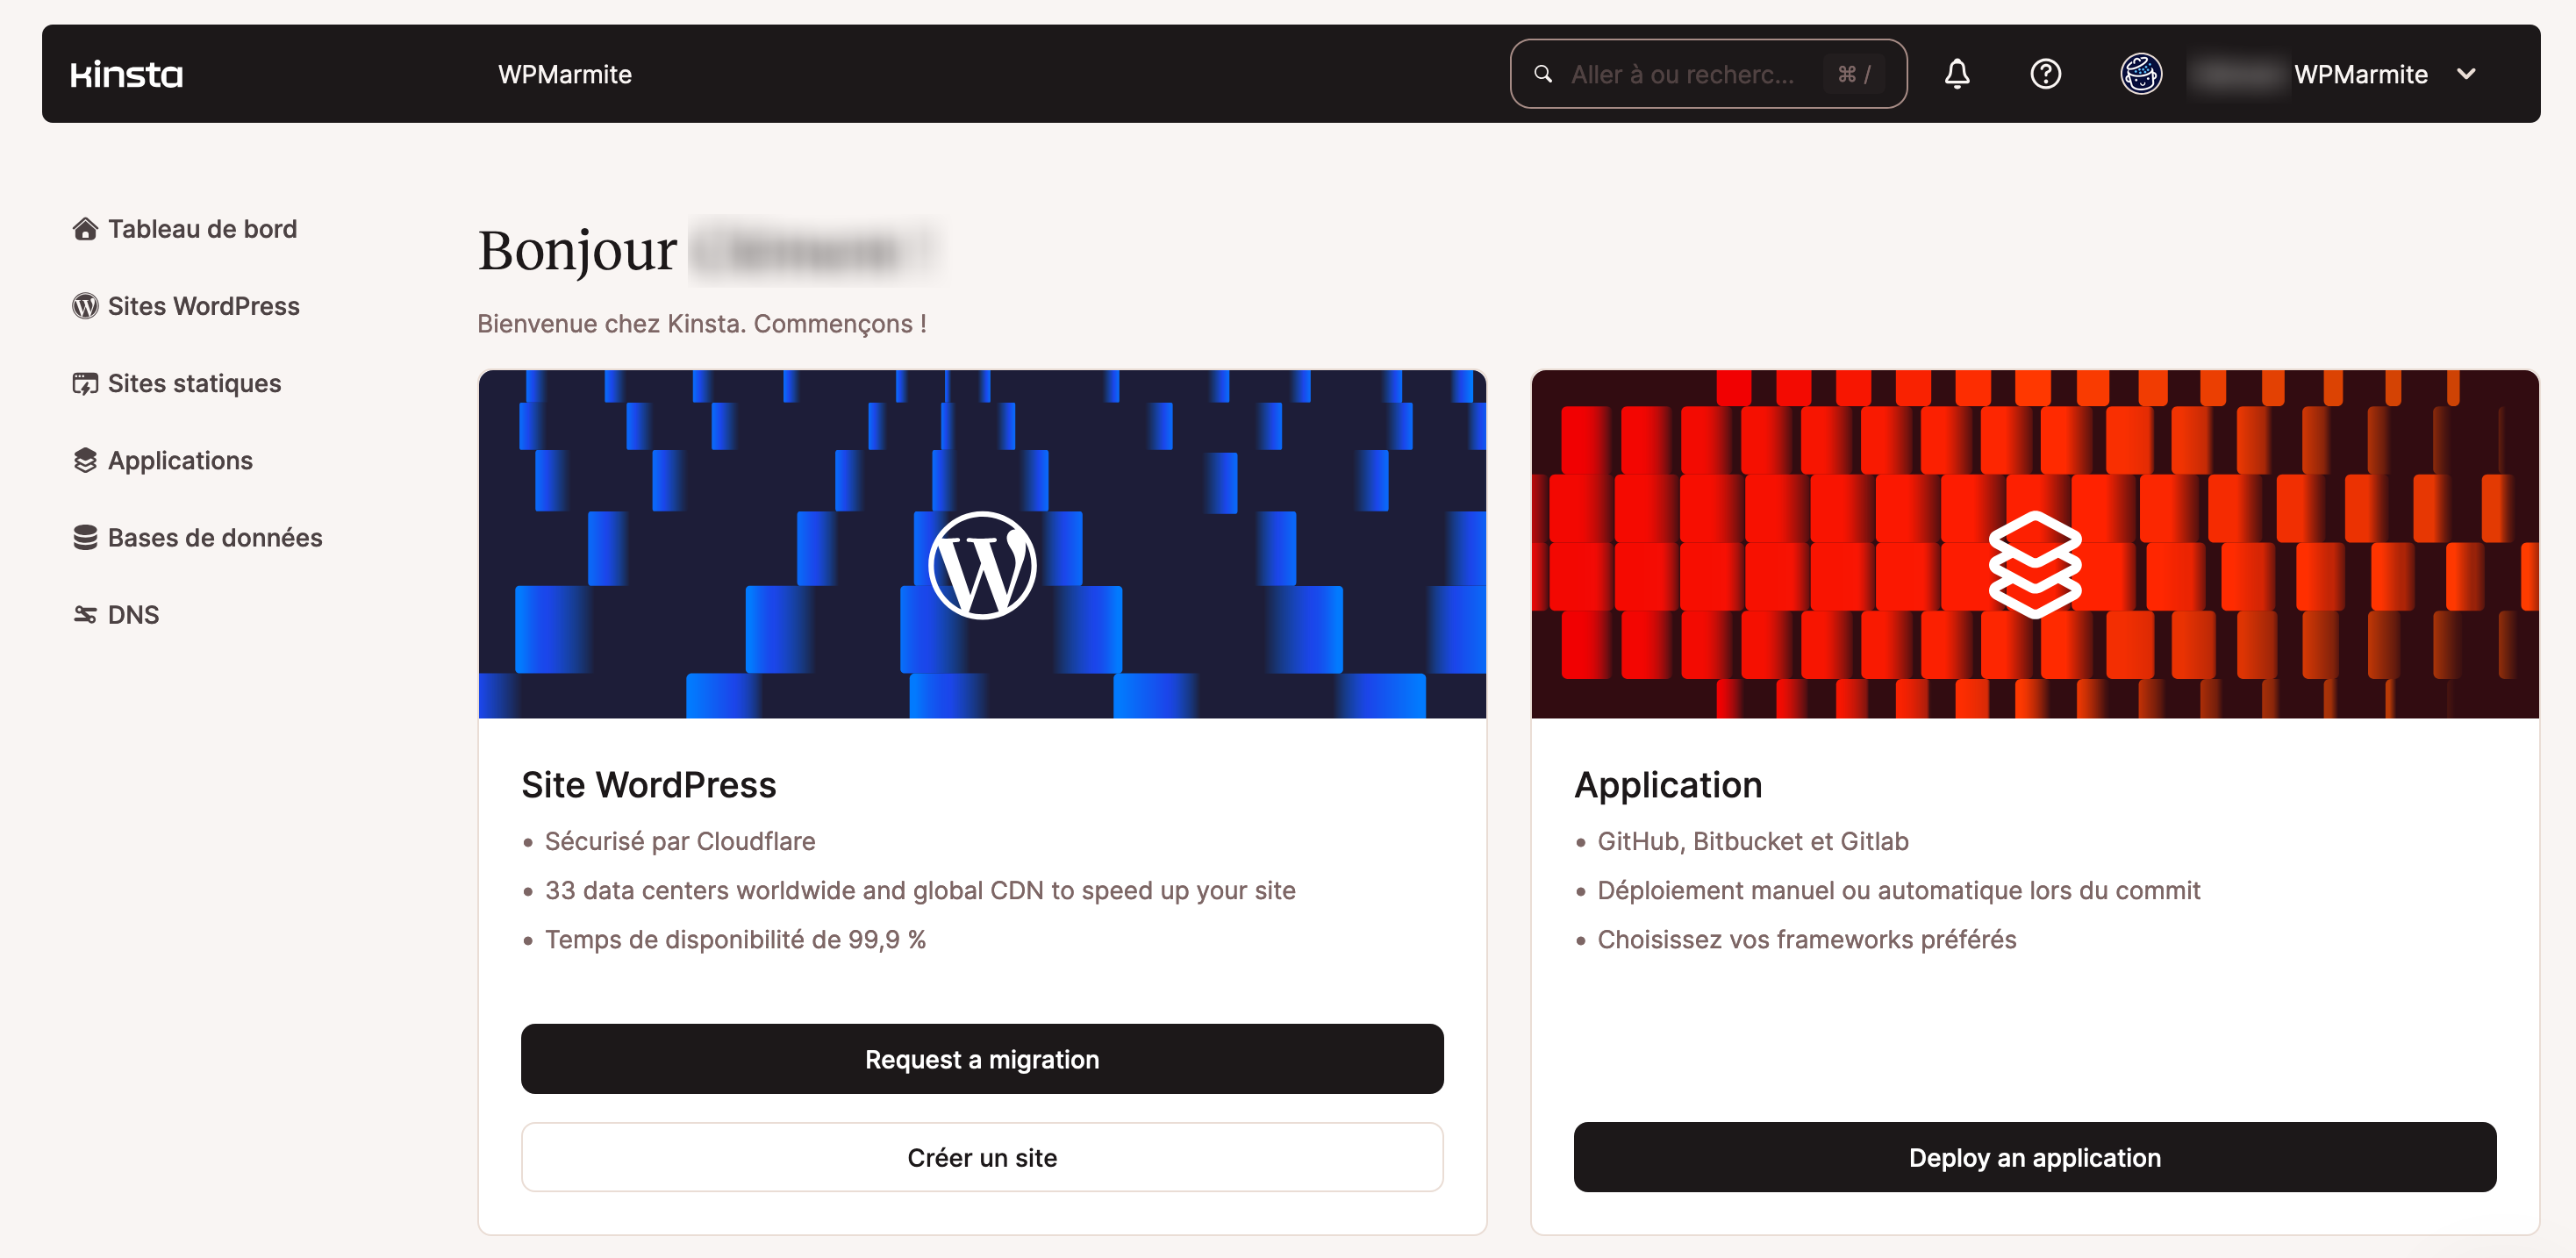The image size is (2576, 1258).
Task: Click the WordPress logo on blue banner
Action: [982, 565]
